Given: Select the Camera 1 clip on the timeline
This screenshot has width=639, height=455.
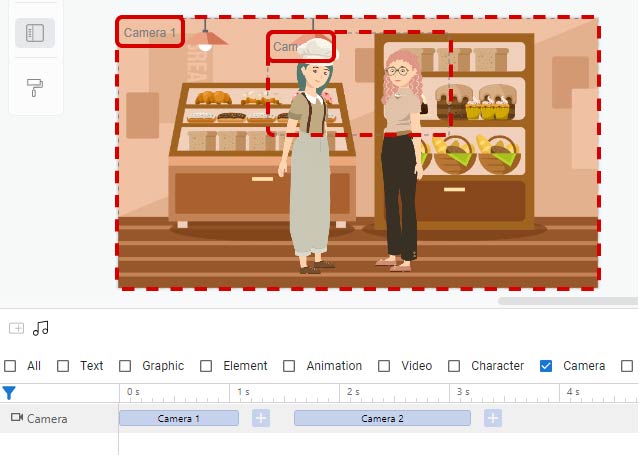Looking at the screenshot, I should point(178,418).
